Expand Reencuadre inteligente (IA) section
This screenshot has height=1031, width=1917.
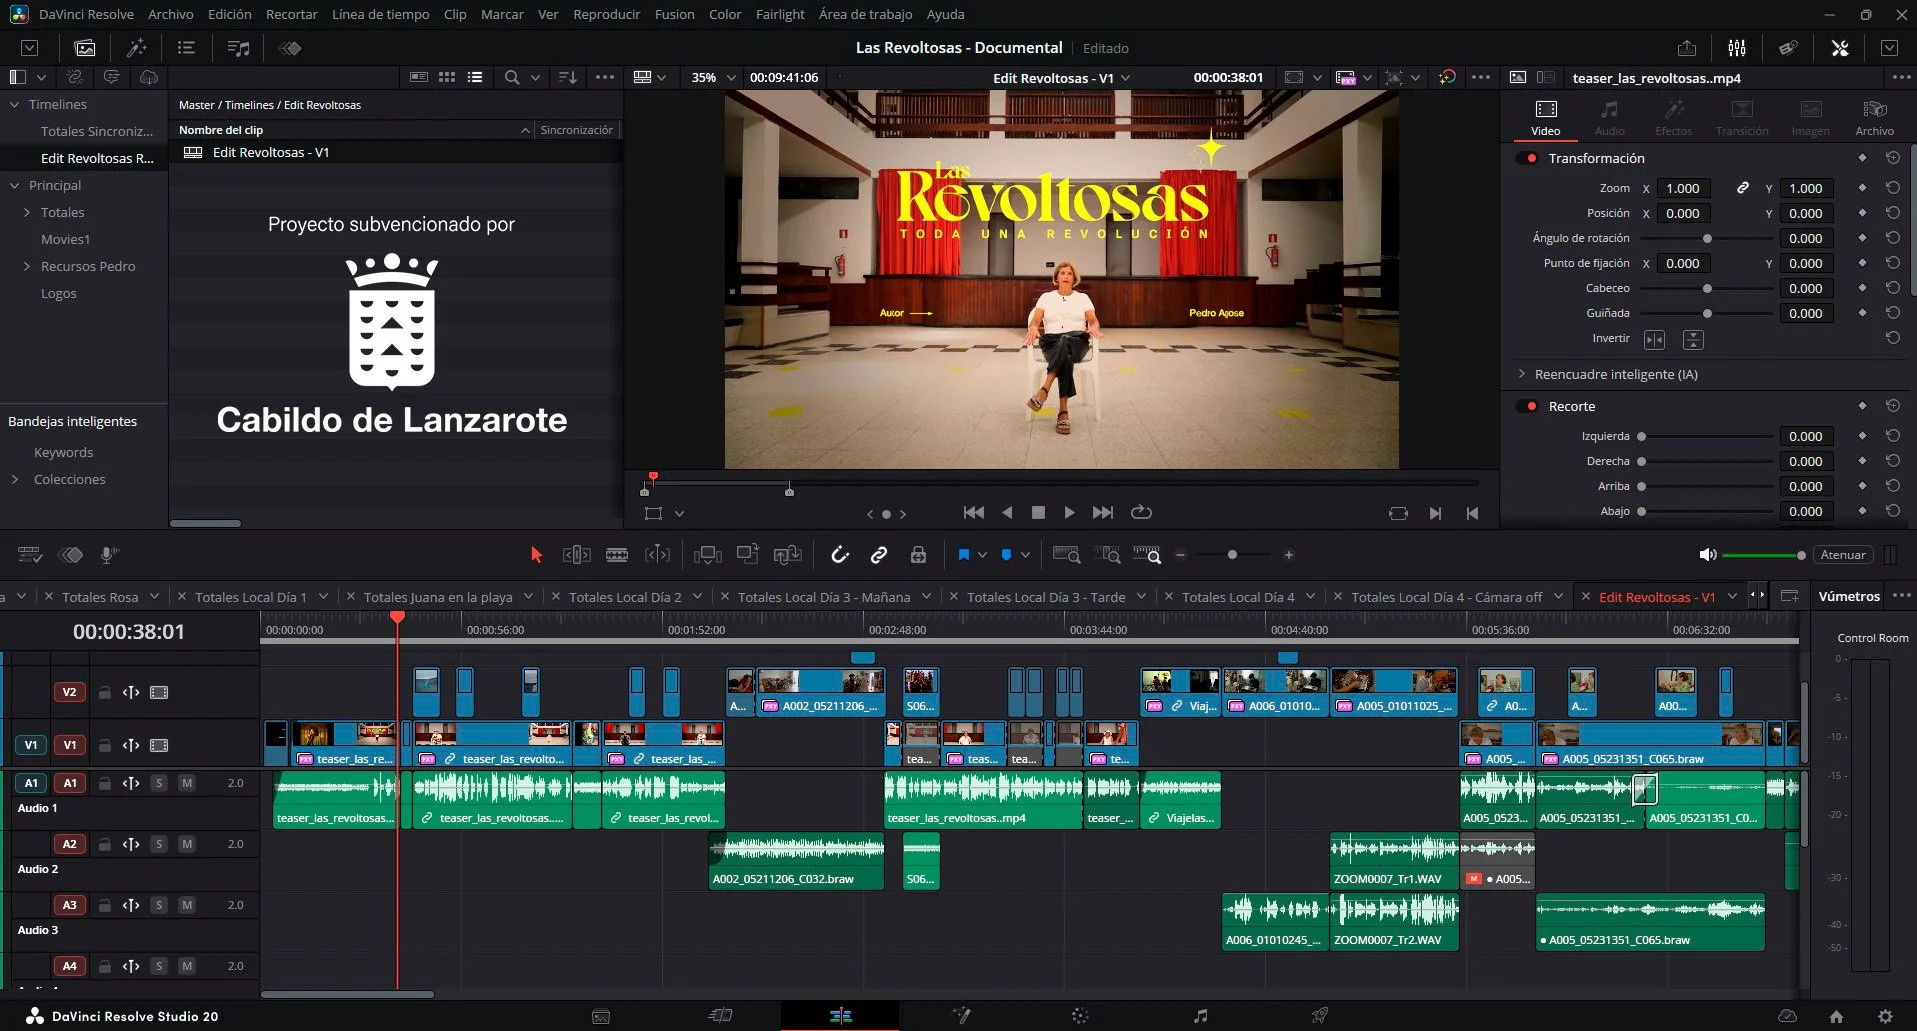(1522, 374)
